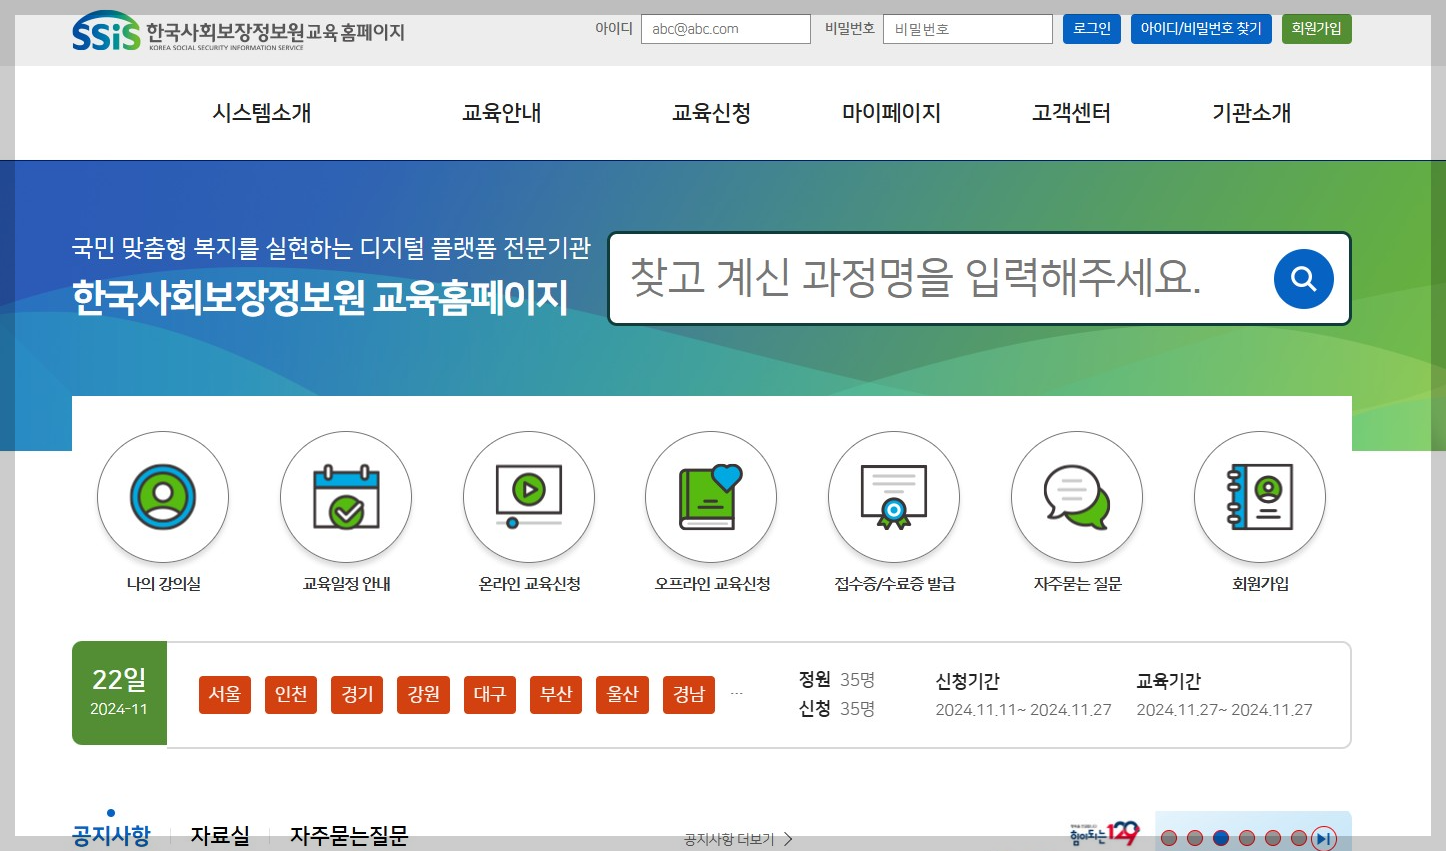
Task: Open the 마이페이지 menu
Action: coord(889,113)
